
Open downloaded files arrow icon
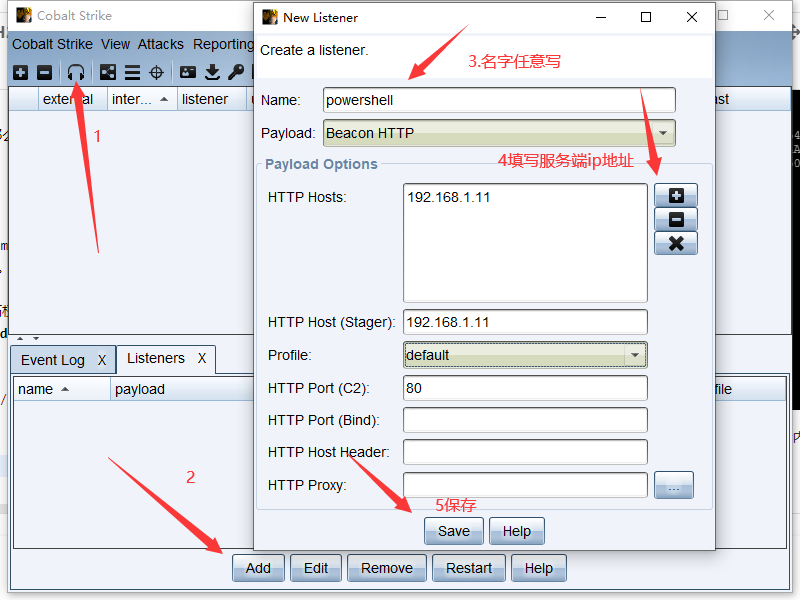[212, 72]
